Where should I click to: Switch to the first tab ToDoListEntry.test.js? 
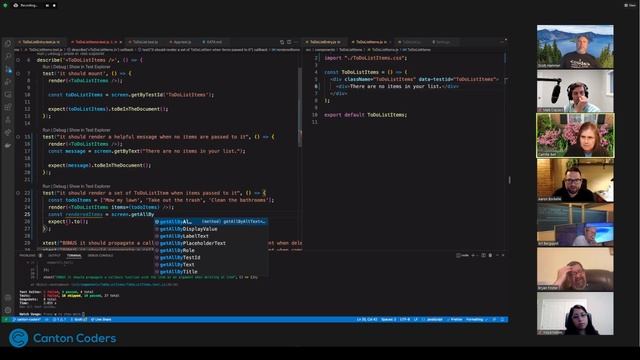40,42
